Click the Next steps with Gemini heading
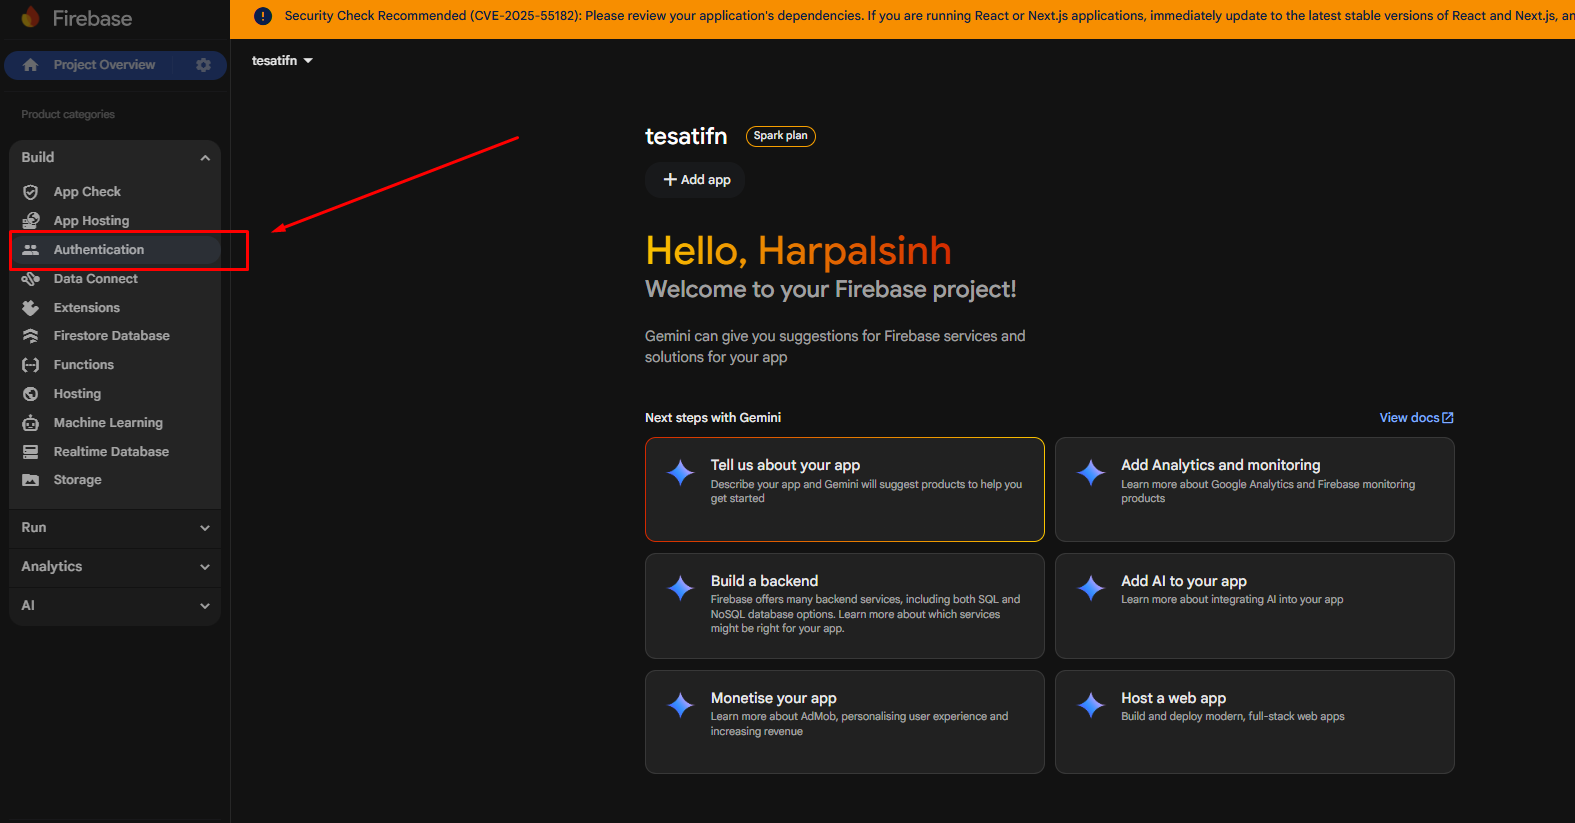This screenshot has width=1575, height=823. (x=713, y=418)
